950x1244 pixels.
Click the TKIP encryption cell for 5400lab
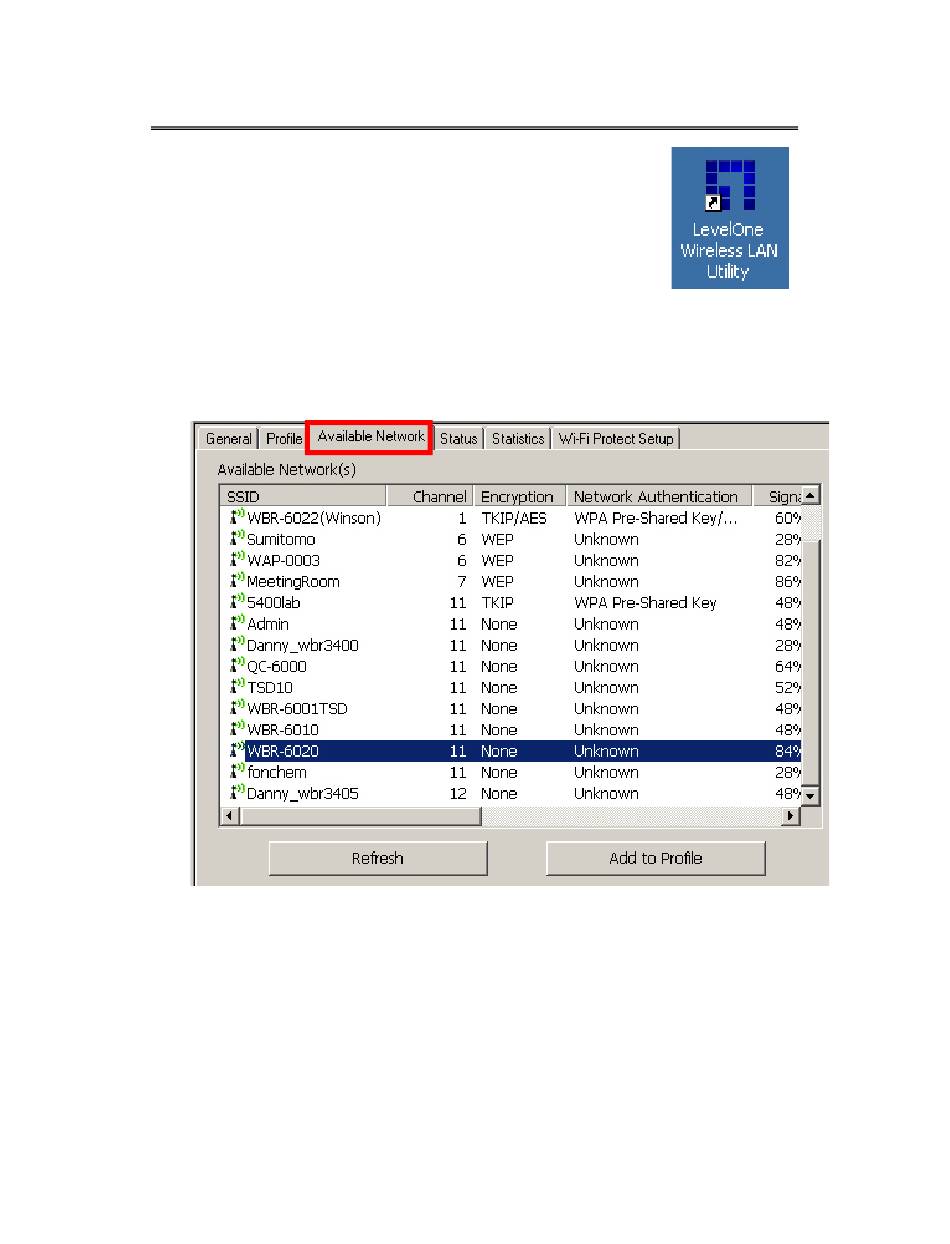pos(498,602)
